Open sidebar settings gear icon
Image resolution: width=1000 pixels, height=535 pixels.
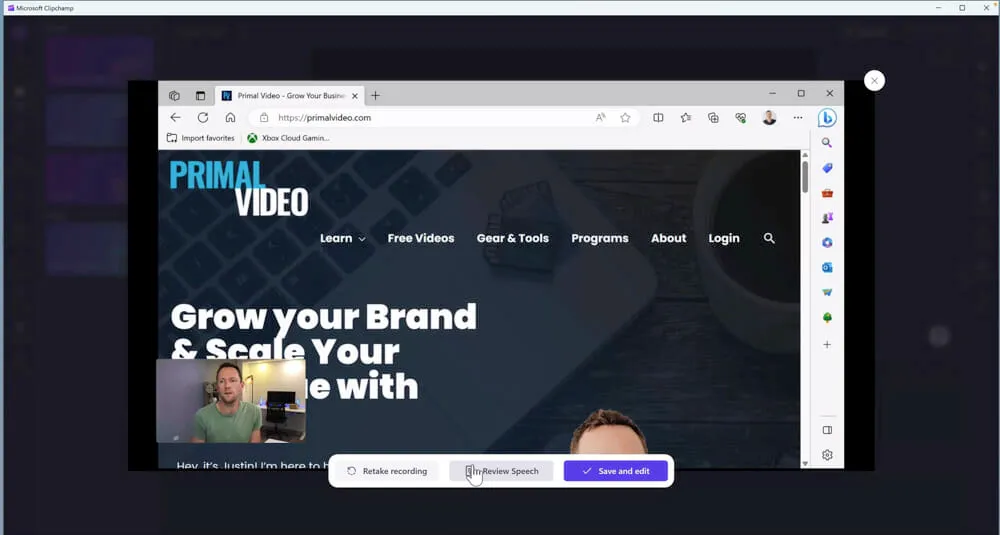[827, 456]
